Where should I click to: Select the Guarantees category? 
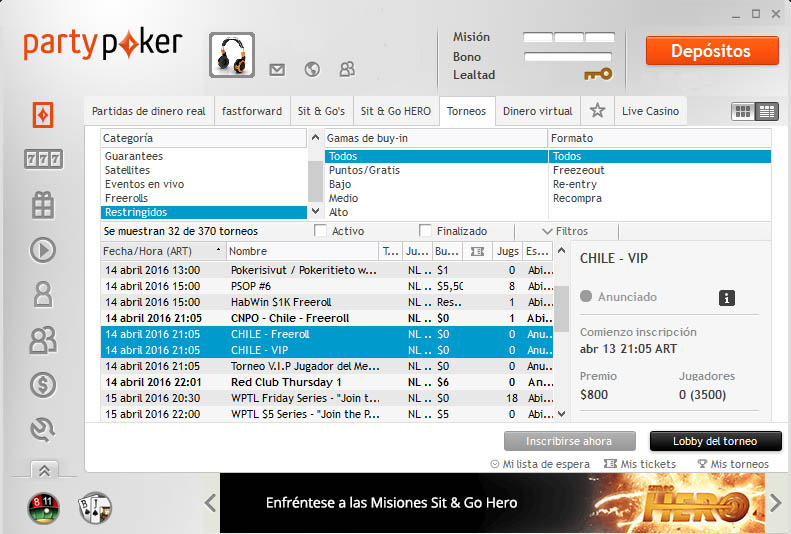click(x=204, y=156)
